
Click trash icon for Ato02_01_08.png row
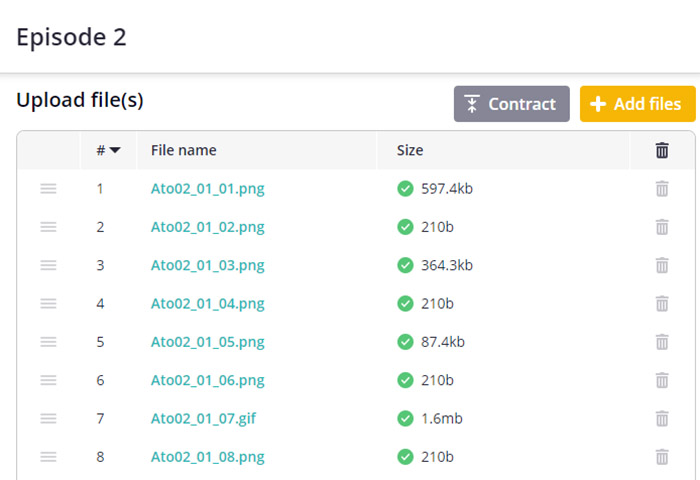tap(661, 457)
